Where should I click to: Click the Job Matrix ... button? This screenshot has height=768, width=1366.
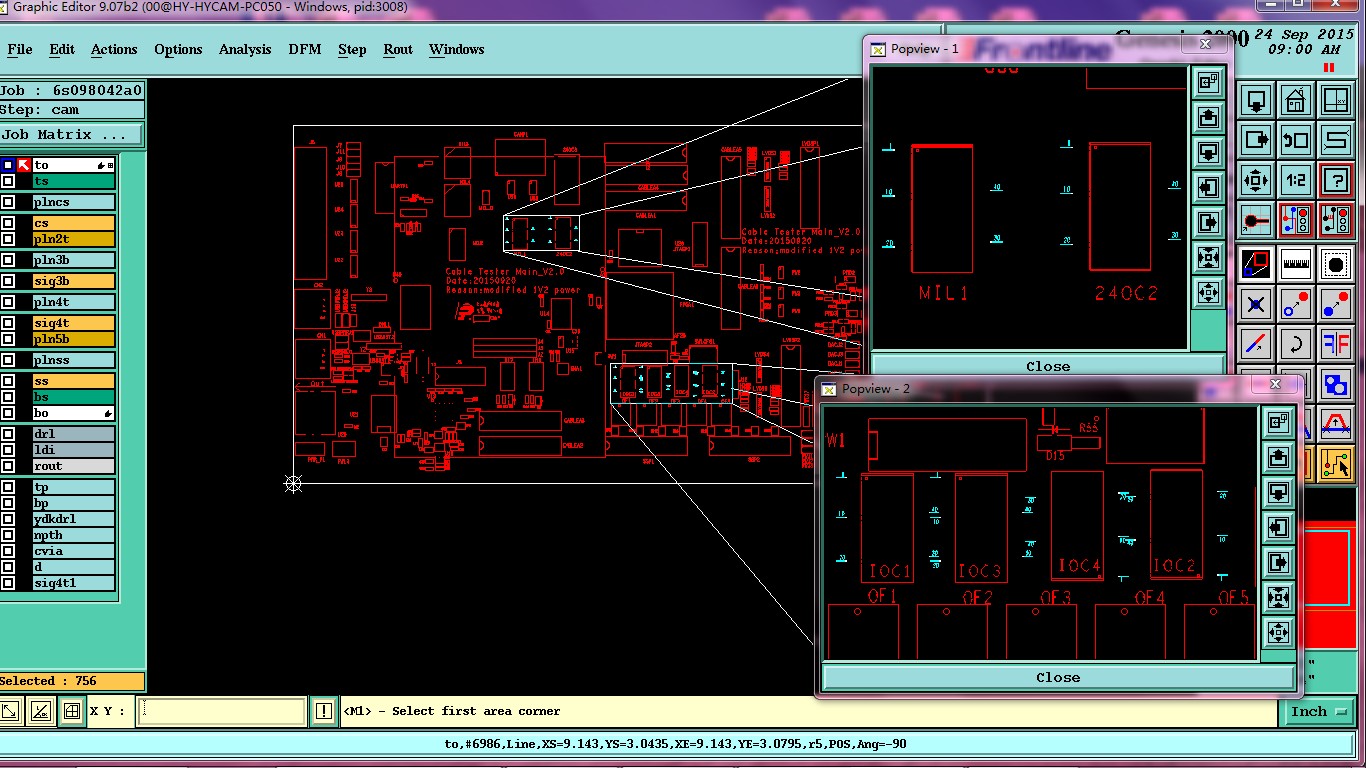71,134
